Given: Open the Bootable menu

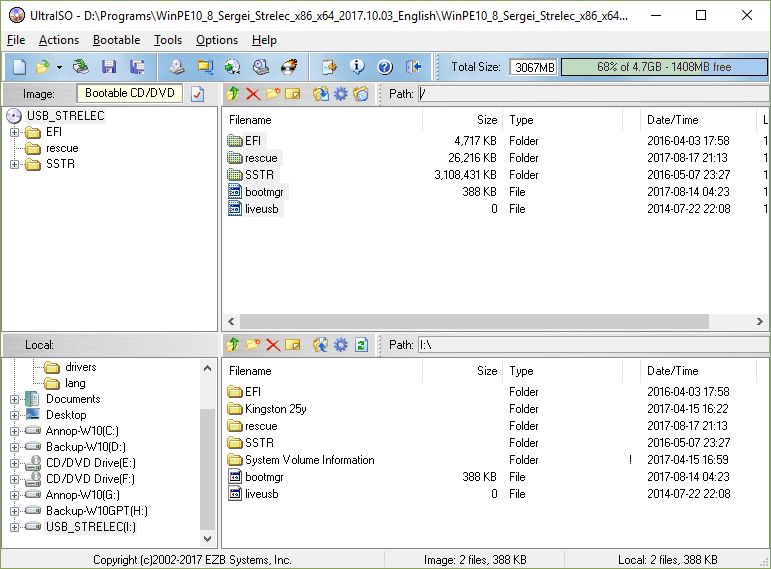Looking at the screenshot, I should click(117, 40).
